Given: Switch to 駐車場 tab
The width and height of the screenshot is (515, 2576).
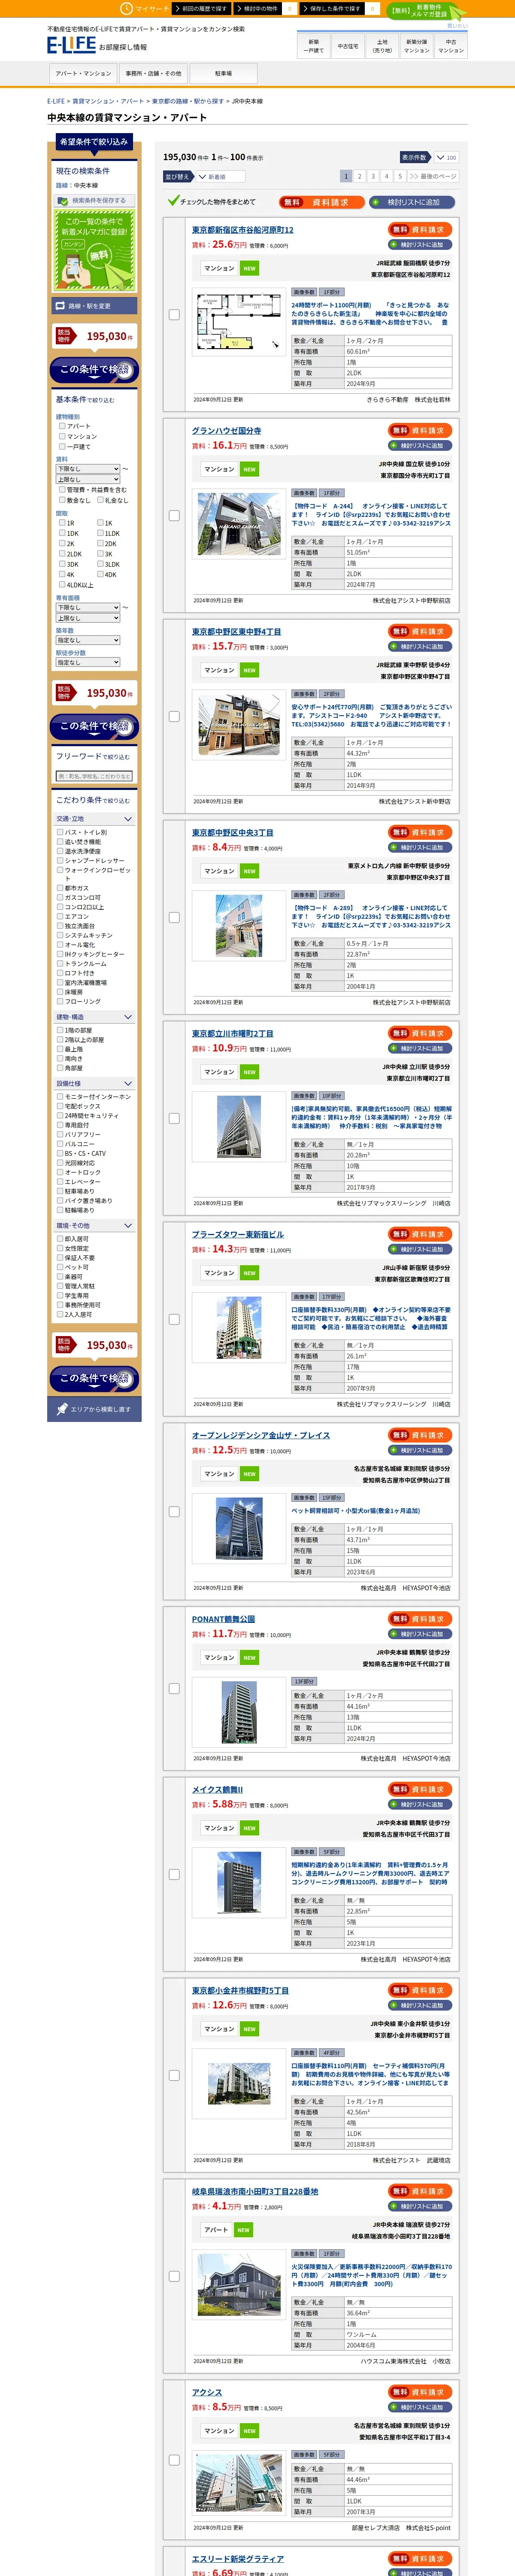Looking at the screenshot, I should (x=223, y=73).
